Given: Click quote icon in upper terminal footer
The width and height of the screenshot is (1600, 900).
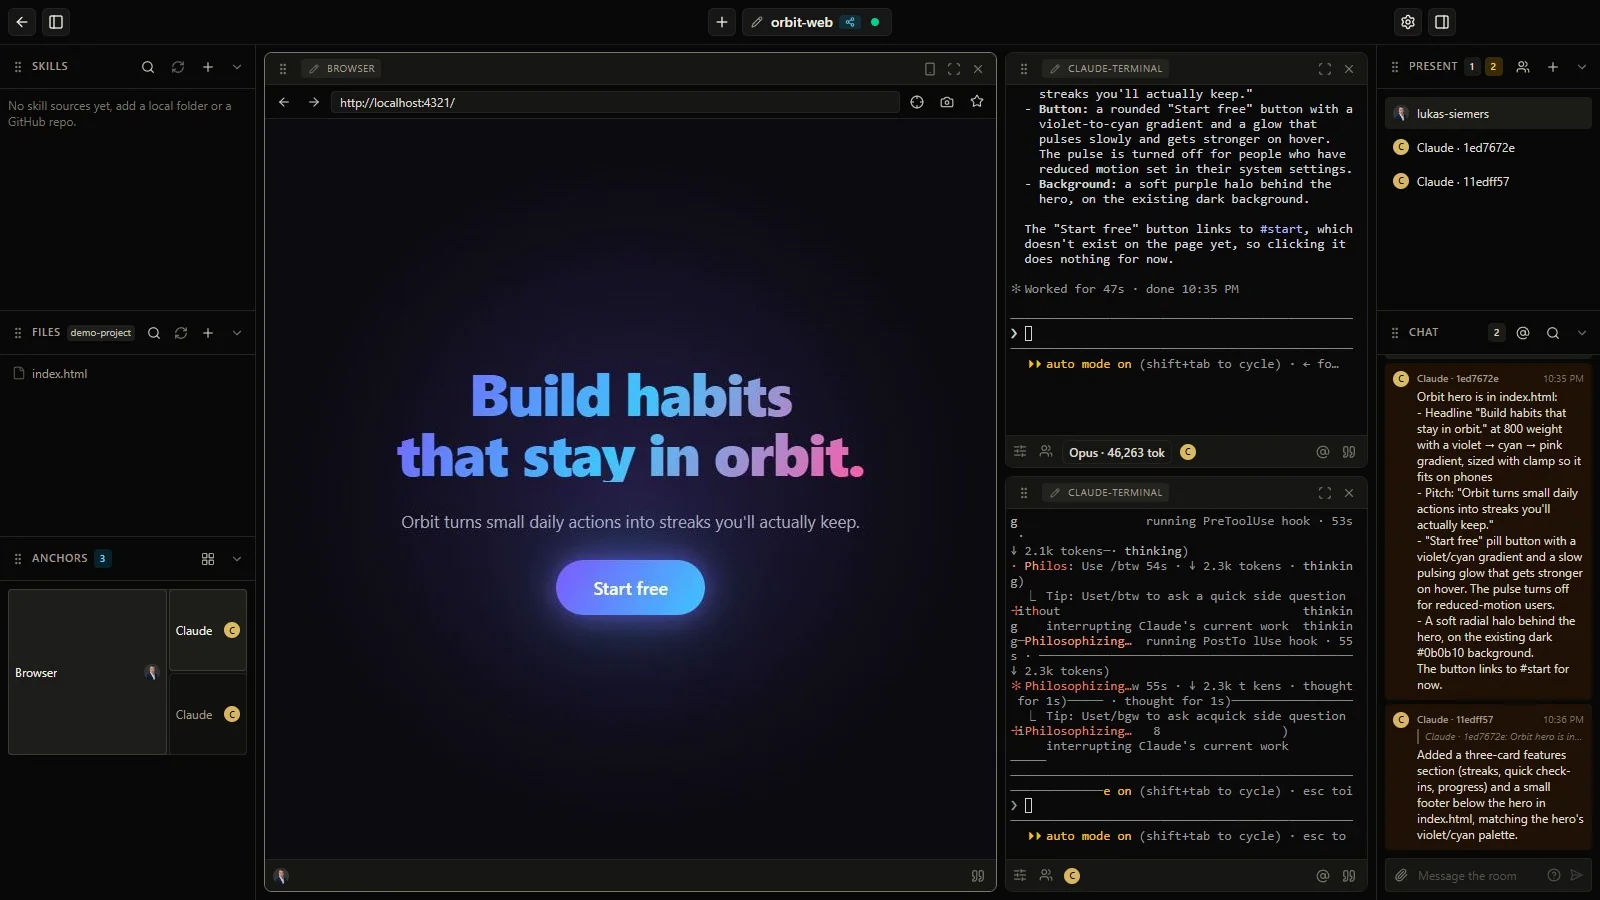Looking at the screenshot, I should coord(1349,452).
